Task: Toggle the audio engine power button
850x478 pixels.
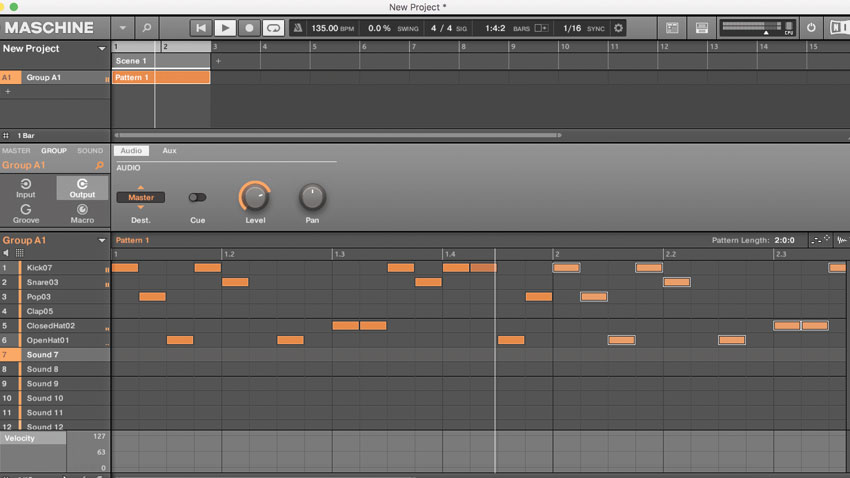Action: tap(811, 28)
